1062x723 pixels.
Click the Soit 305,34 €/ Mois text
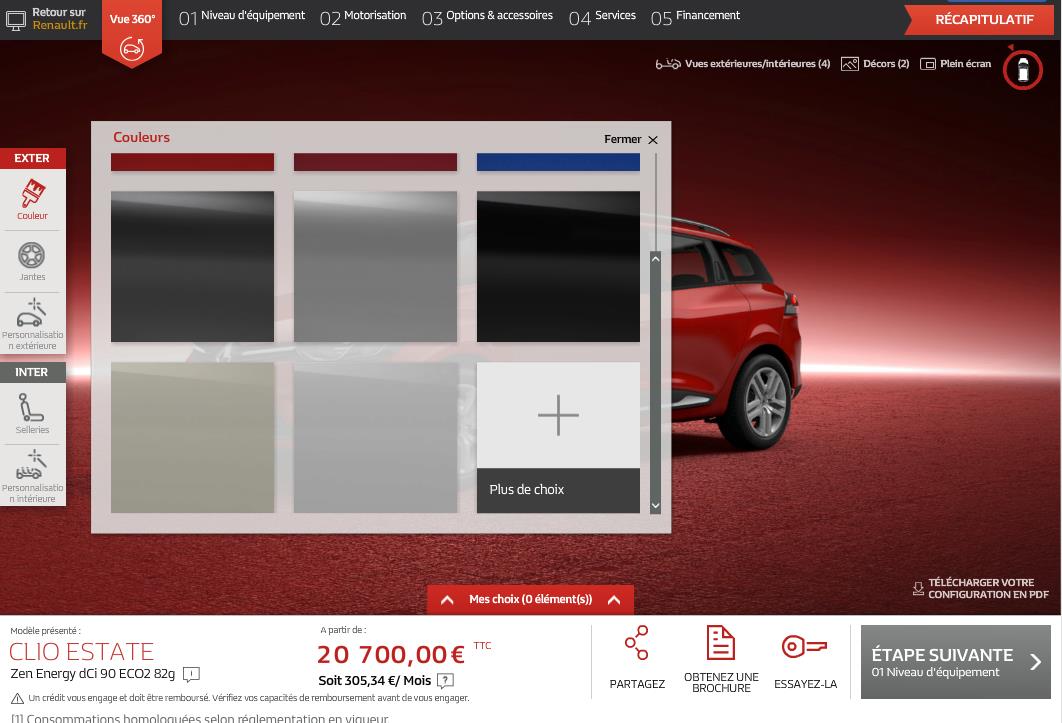click(375, 680)
